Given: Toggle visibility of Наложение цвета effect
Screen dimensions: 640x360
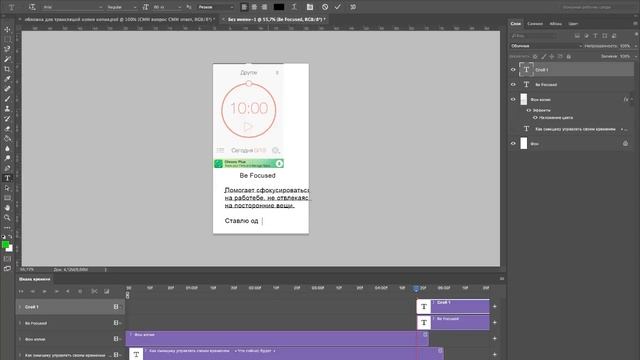Looking at the screenshot, I should (x=535, y=118).
